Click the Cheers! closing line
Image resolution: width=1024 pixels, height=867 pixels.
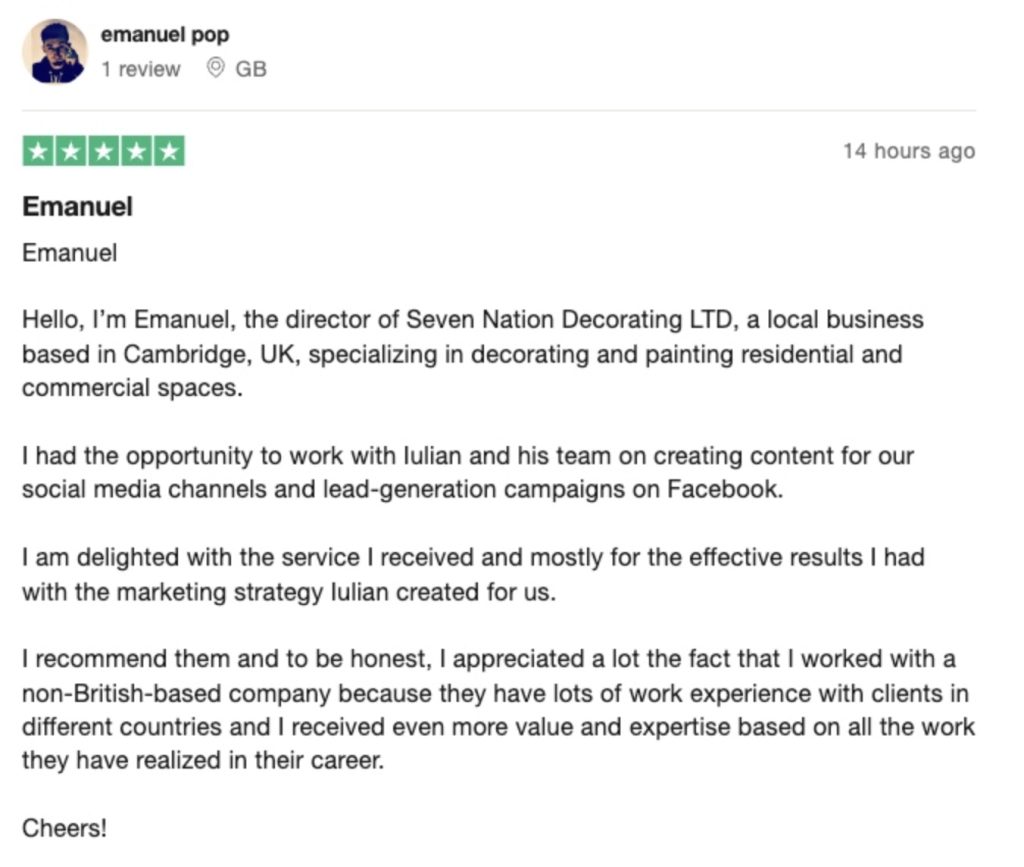64,828
